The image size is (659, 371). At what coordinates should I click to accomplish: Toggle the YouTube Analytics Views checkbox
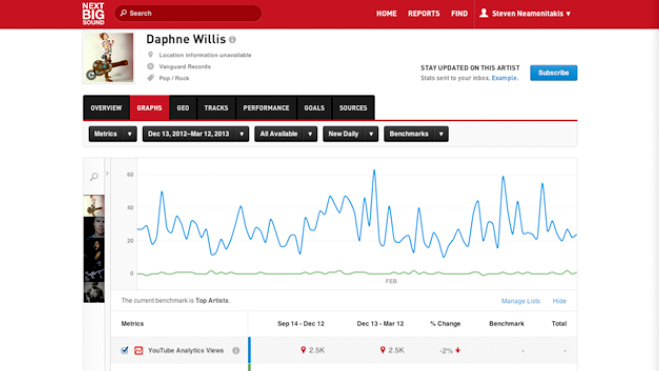(x=124, y=350)
